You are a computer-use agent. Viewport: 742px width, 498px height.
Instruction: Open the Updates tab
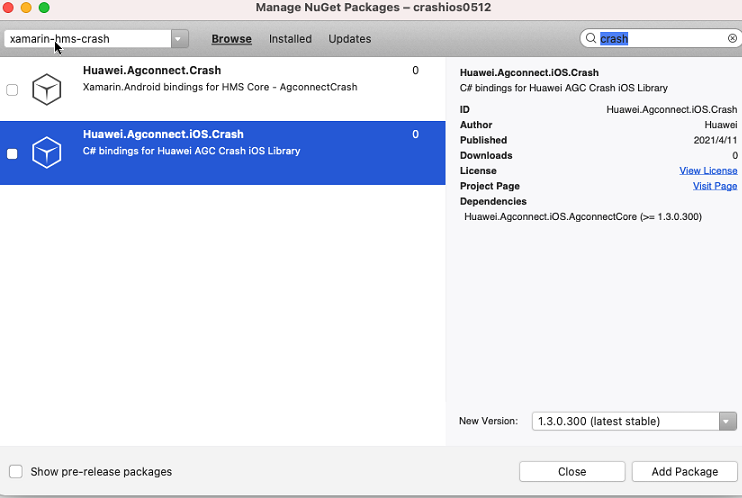point(350,39)
